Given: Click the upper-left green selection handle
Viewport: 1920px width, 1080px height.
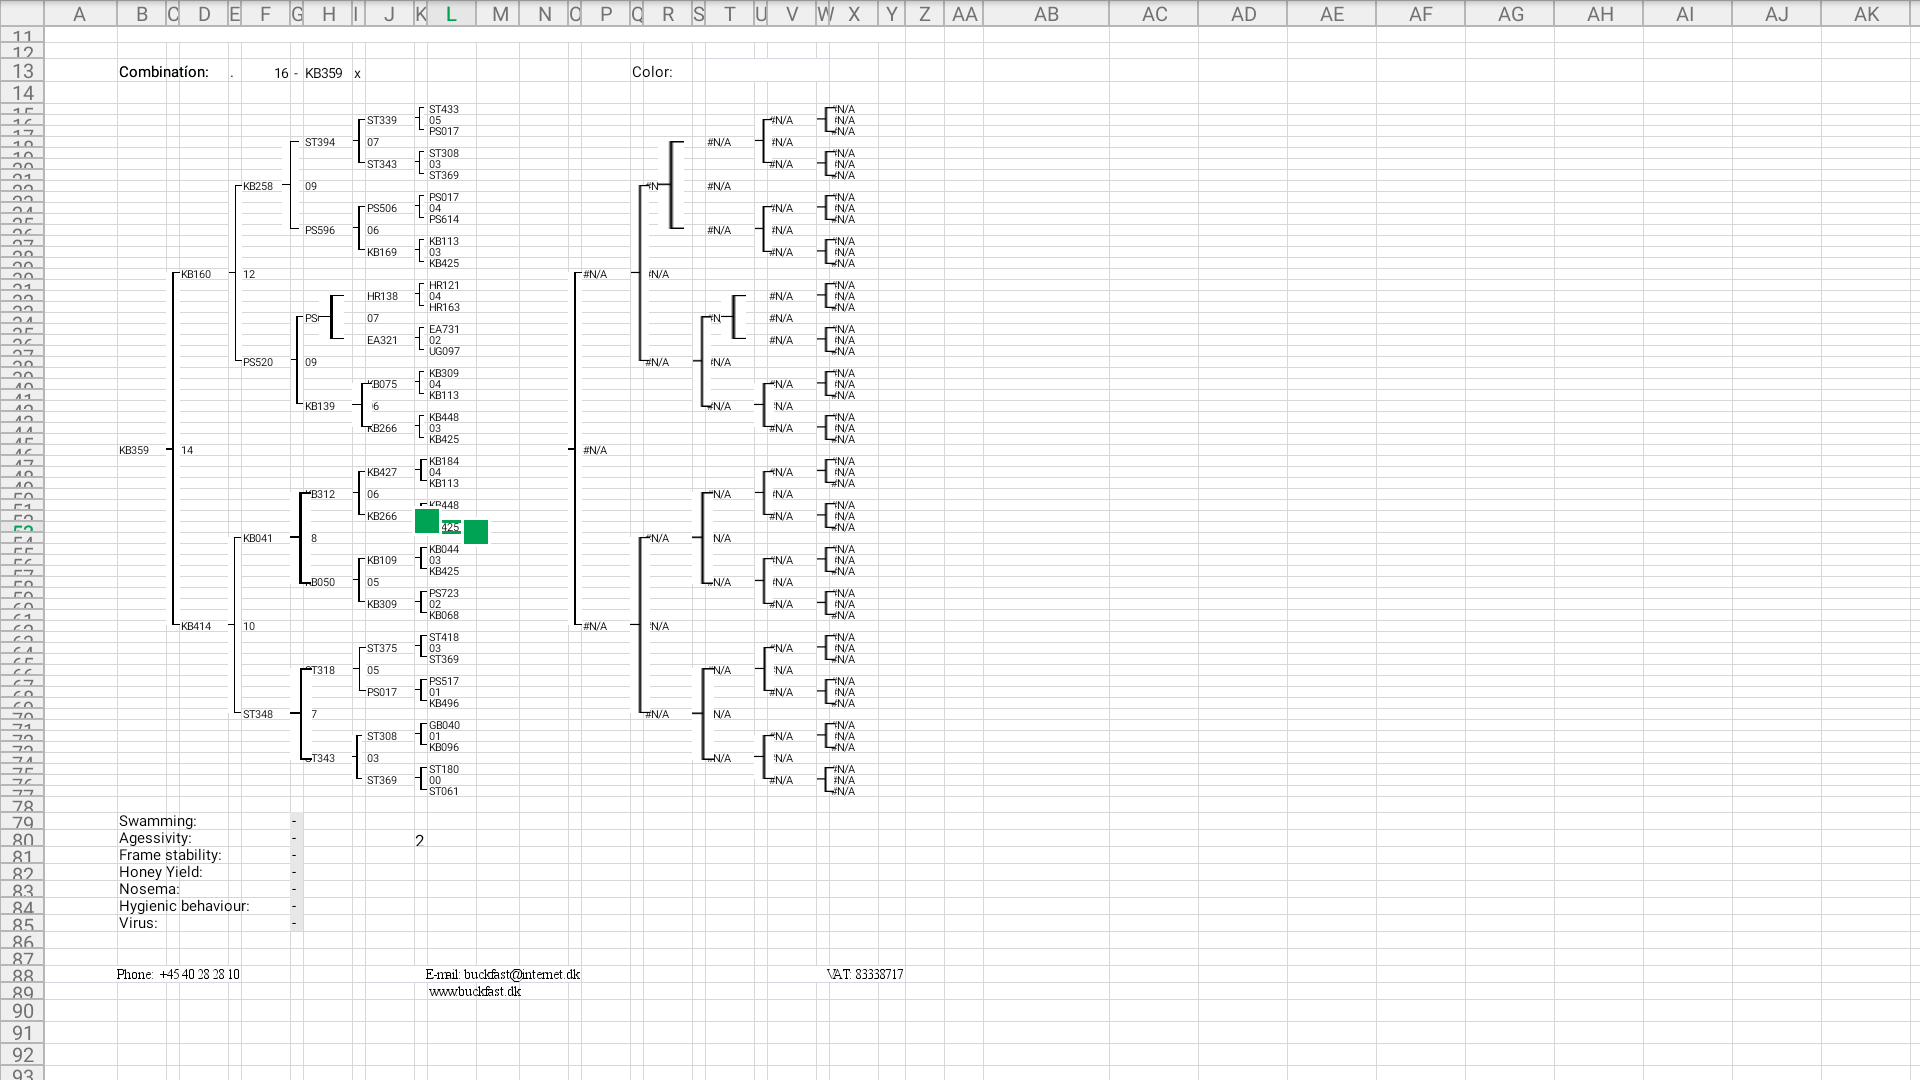Looking at the screenshot, I should [x=427, y=520].
